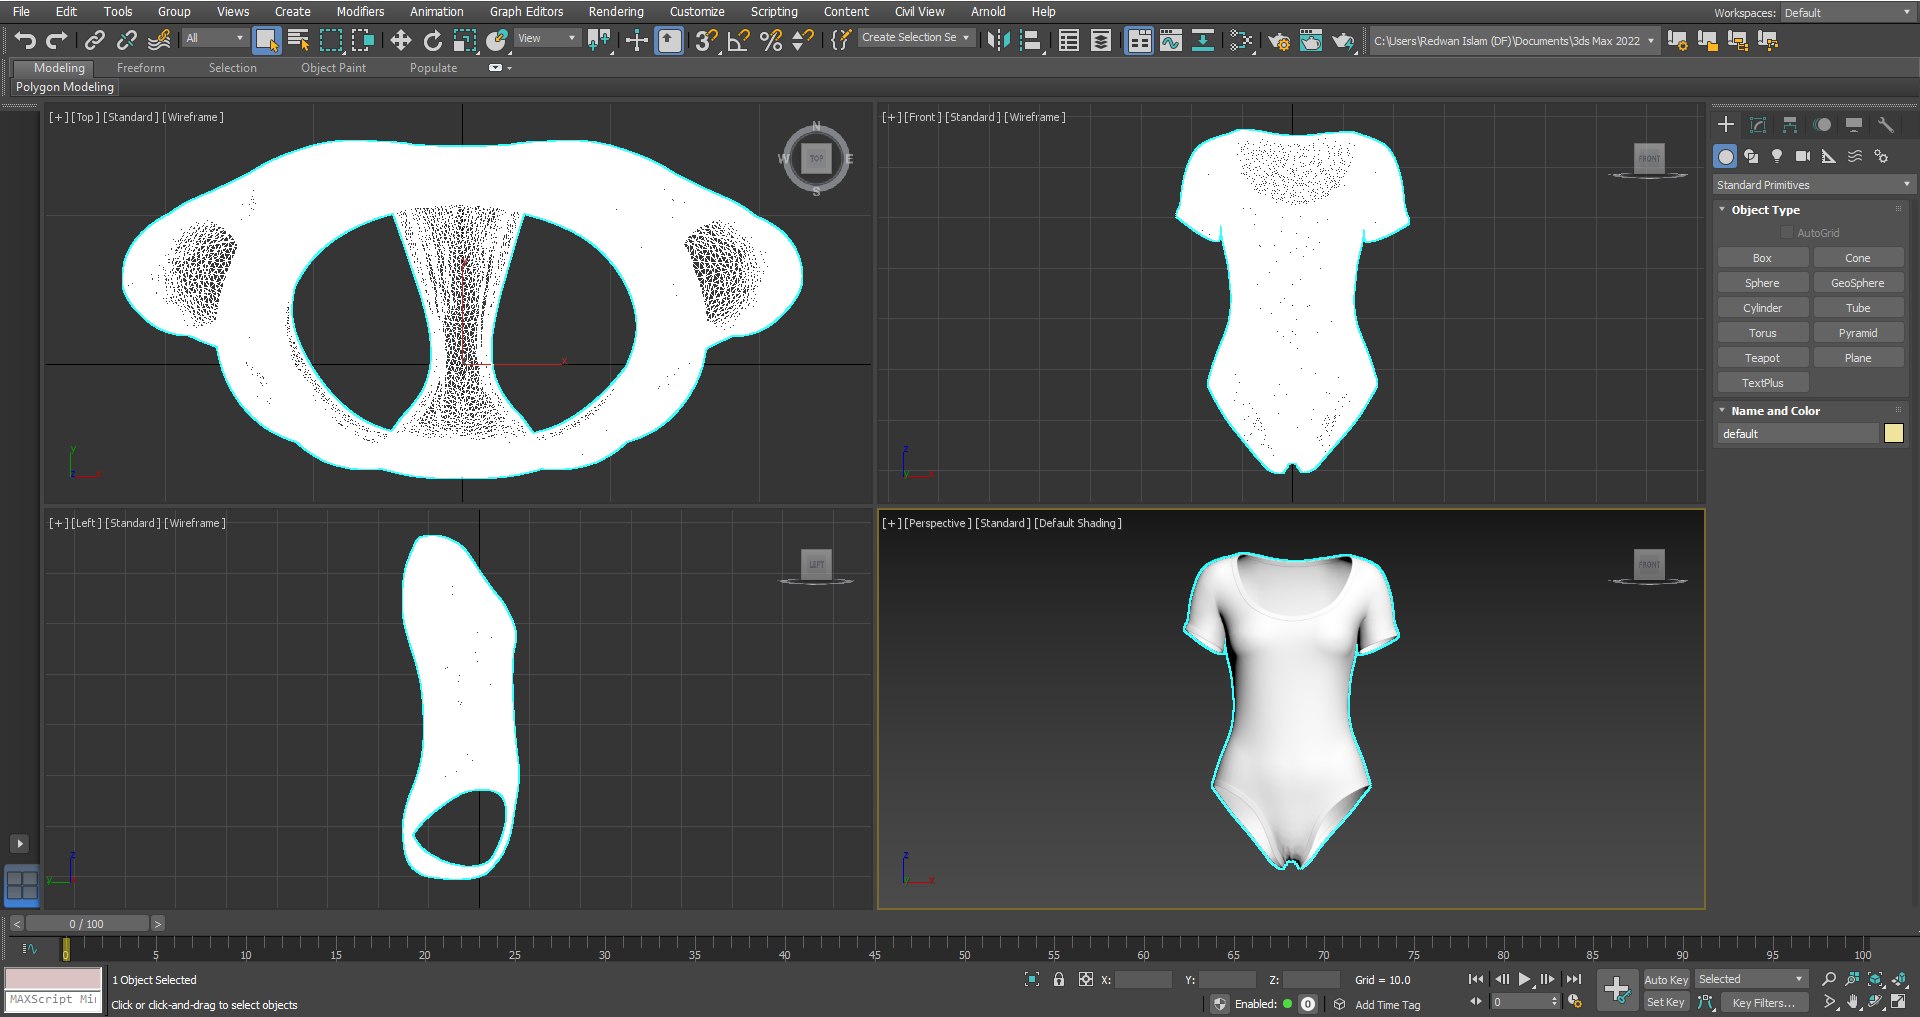
Task: Activate the Select and Scale tool
Action: click(465, 40)
